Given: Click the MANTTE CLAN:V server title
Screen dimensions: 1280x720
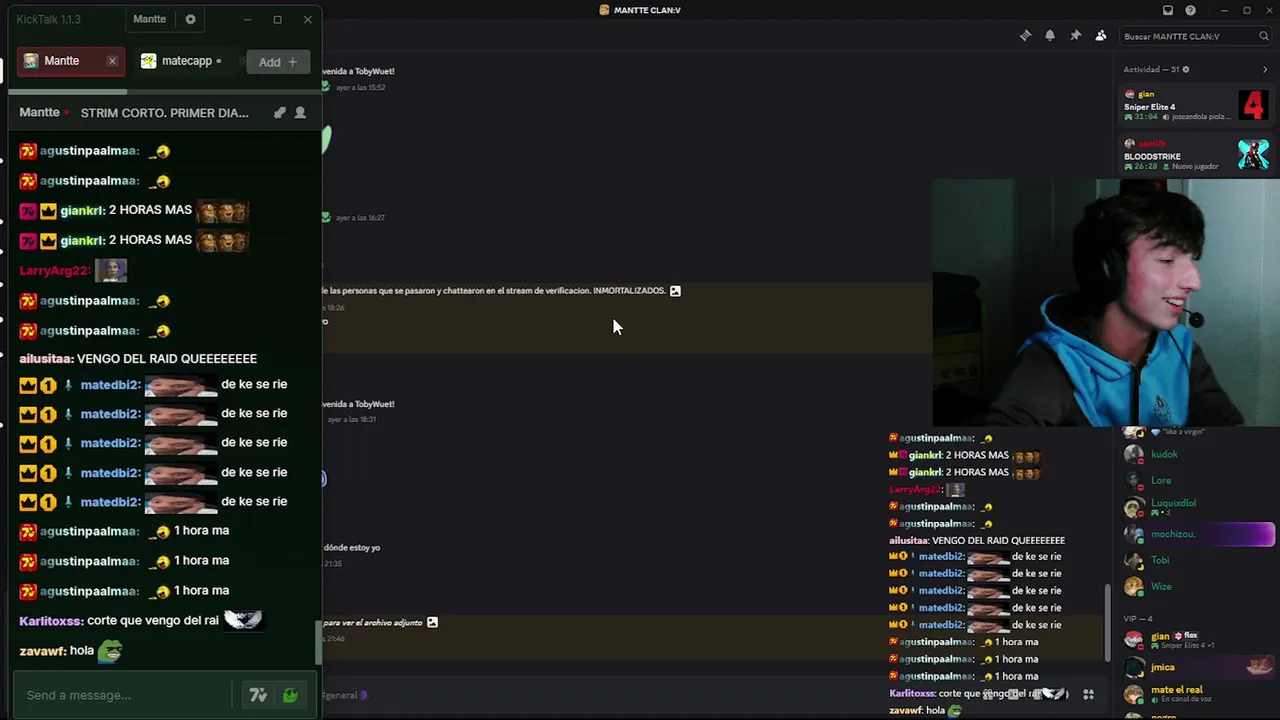Looking at the screenshot, I should 647,10.
